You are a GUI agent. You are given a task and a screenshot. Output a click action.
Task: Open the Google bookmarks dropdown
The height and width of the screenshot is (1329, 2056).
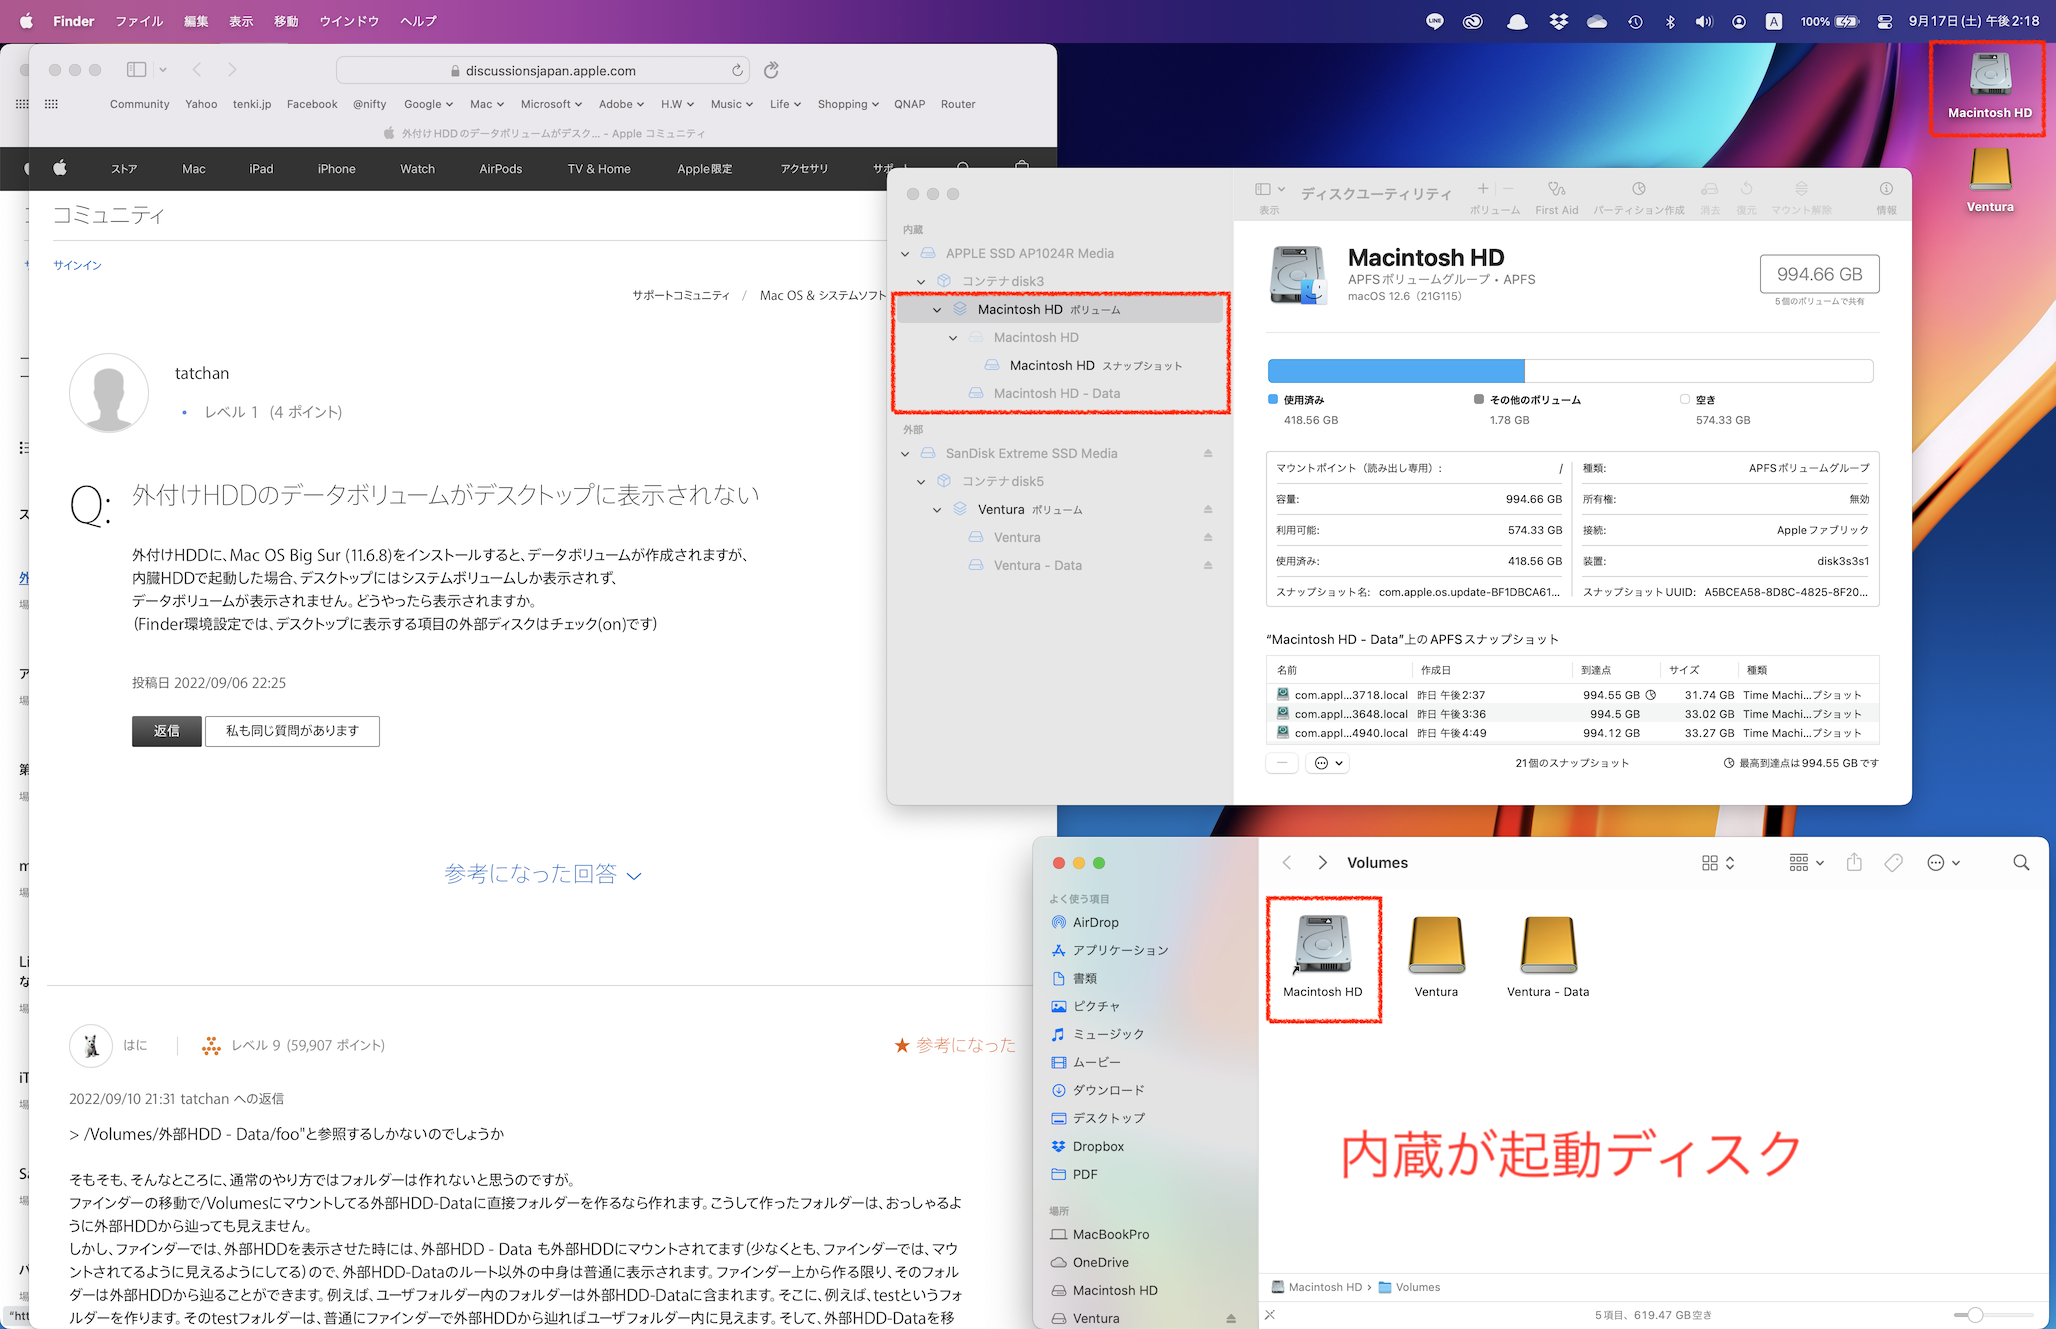tap(428, 104)
